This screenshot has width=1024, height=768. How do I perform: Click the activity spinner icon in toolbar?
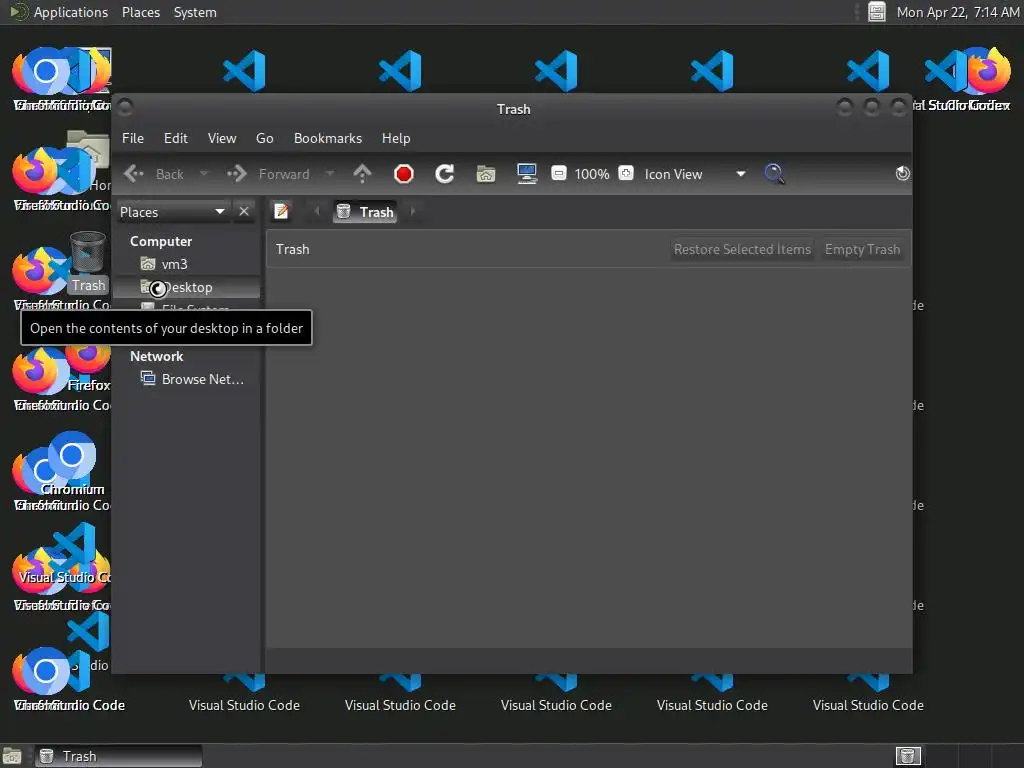[x=903, y=174]
